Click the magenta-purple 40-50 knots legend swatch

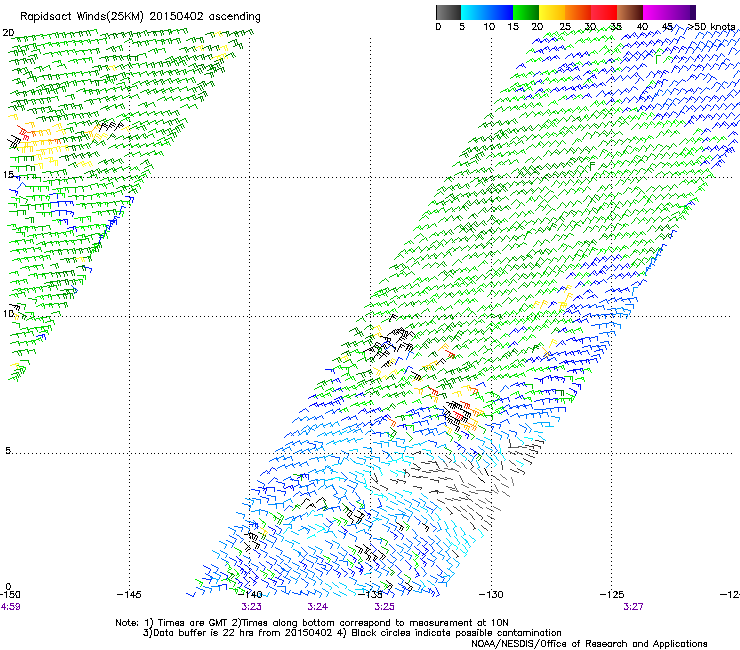pyautogui.click(x=669, y=12)
